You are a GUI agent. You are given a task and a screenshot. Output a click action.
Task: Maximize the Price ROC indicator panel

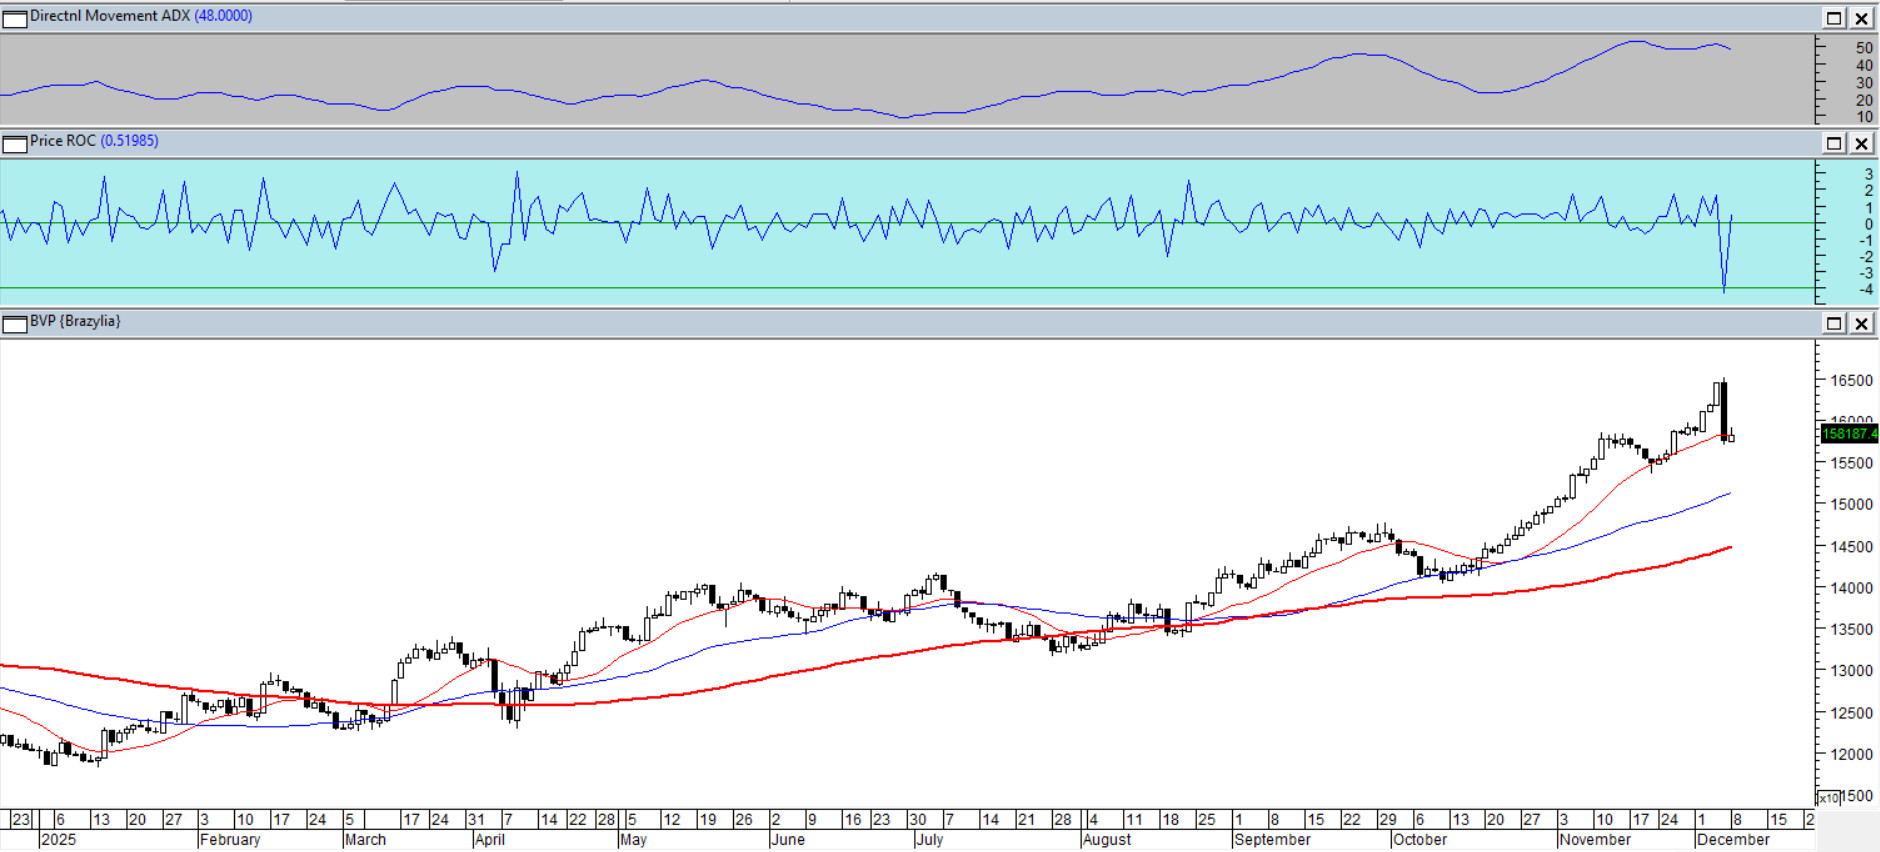pos(1834,143)
